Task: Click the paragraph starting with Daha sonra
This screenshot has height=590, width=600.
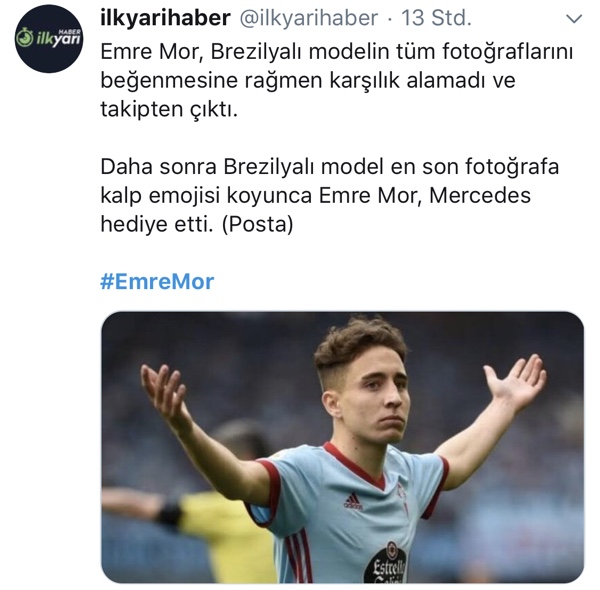Action: 330,195
